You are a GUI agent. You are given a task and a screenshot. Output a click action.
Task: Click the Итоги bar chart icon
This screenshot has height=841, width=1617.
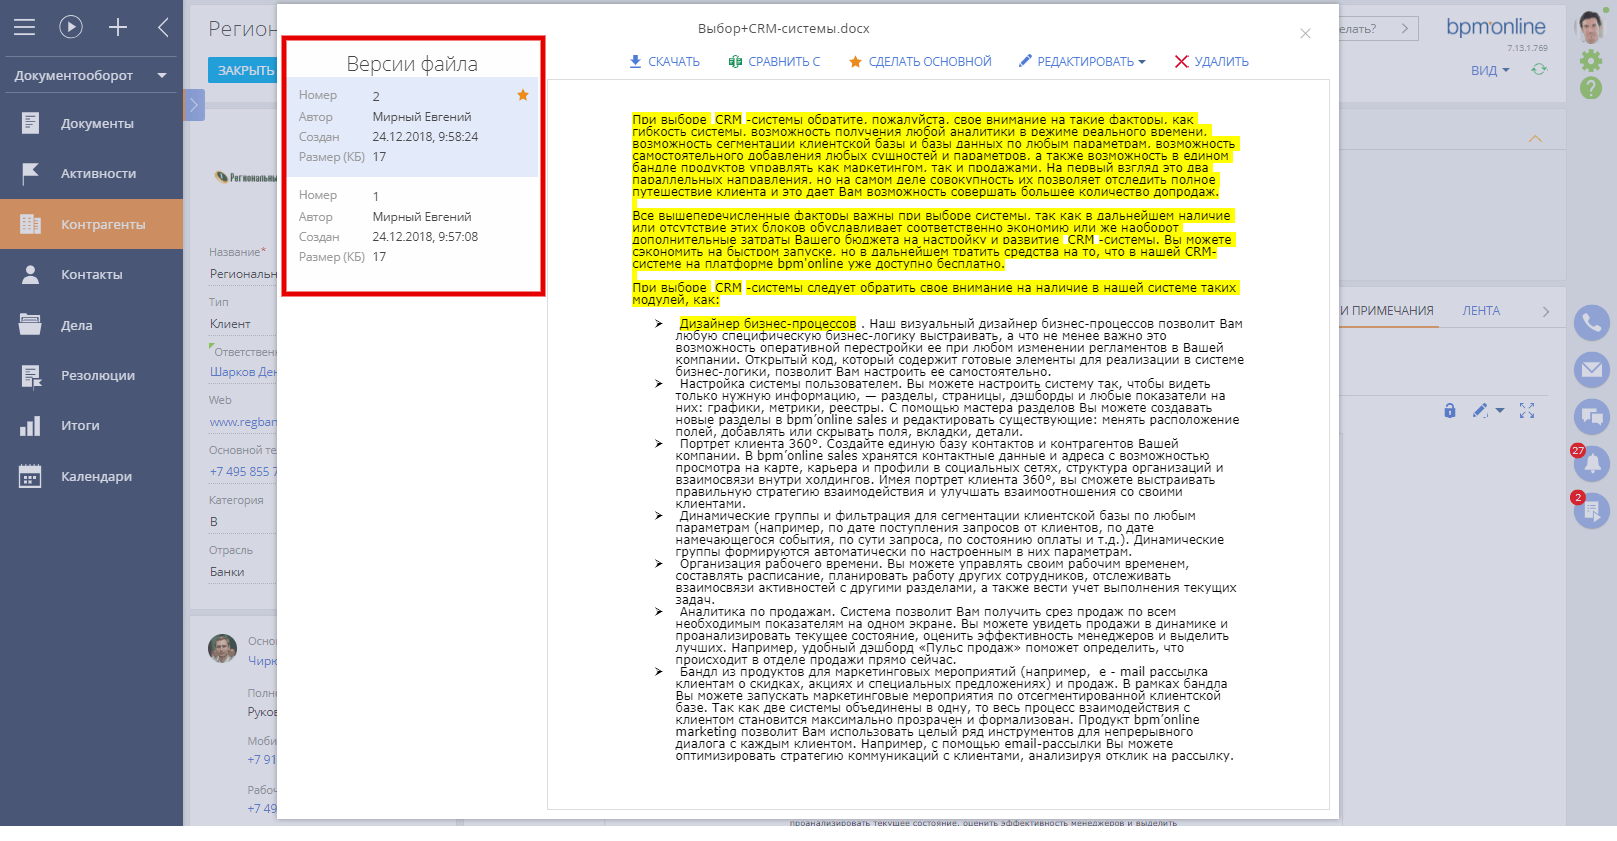(30, 425)
